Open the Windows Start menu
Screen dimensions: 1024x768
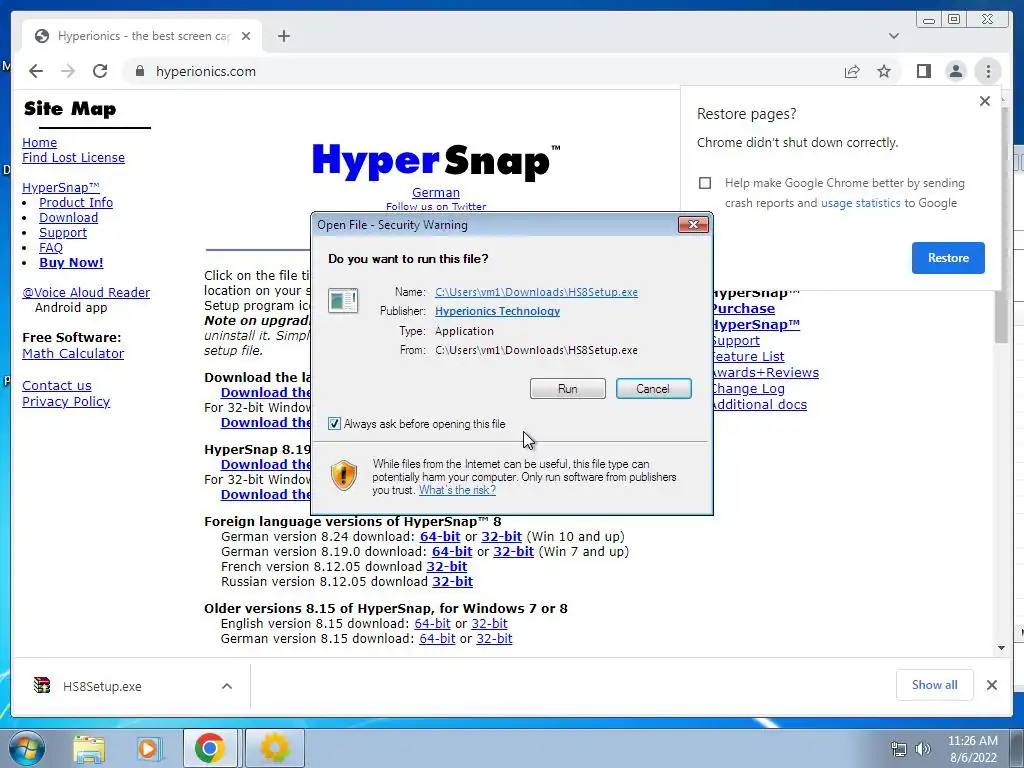26,748
